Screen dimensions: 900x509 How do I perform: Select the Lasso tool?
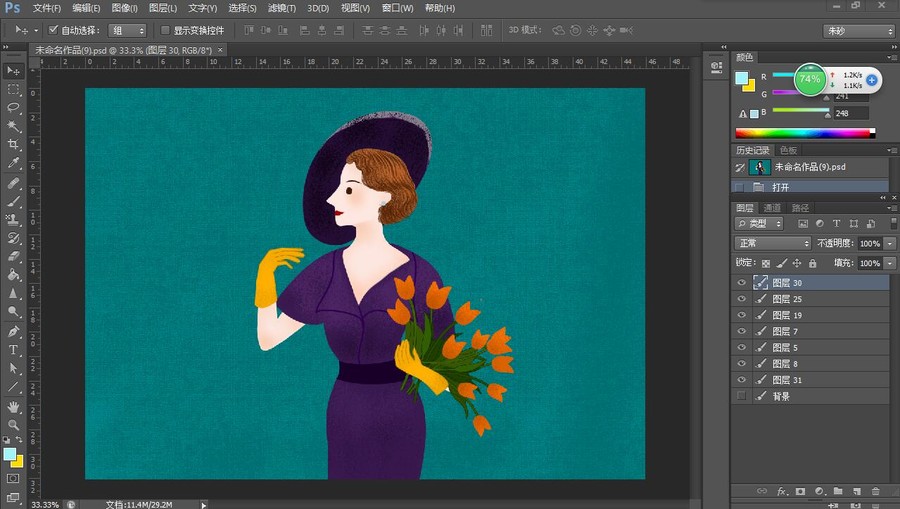tap(13, 108)
